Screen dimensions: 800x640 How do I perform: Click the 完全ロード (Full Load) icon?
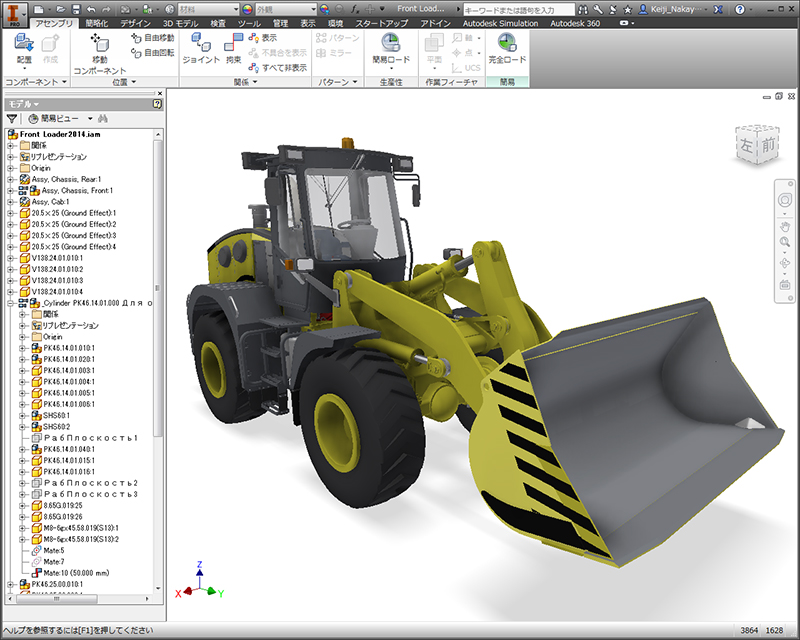(x=507, y=46)
